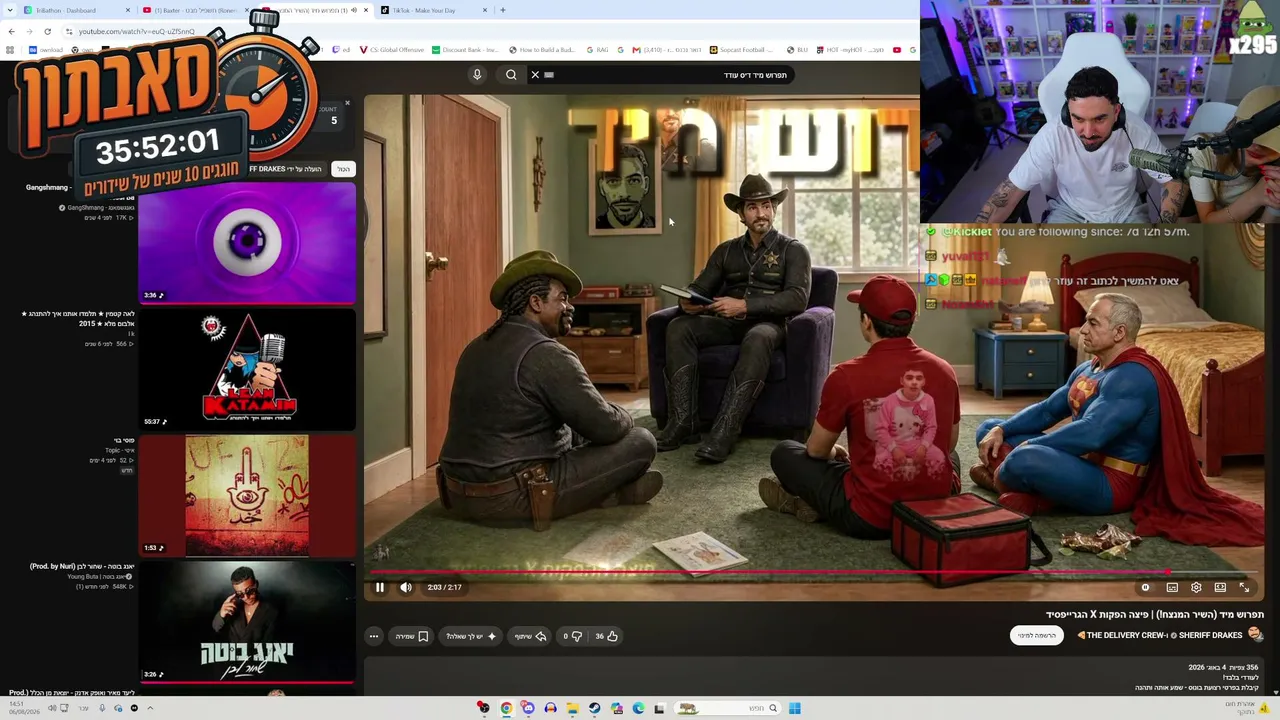Screen dimensions: 1280x720
Task: Open Steam from the taskbar
Action: pos(594,708)
